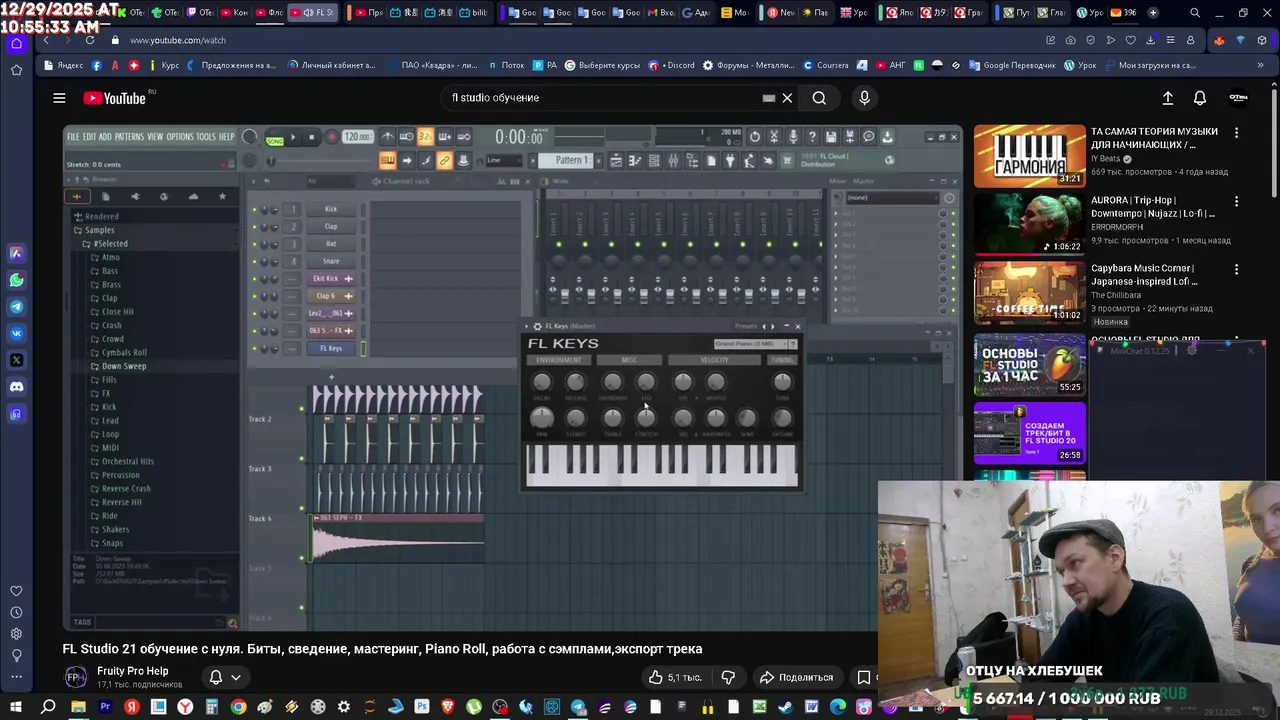Adjust the FL Keys Tune knob
Viewport: 1280px width, 720px height.
pos(782,382)
